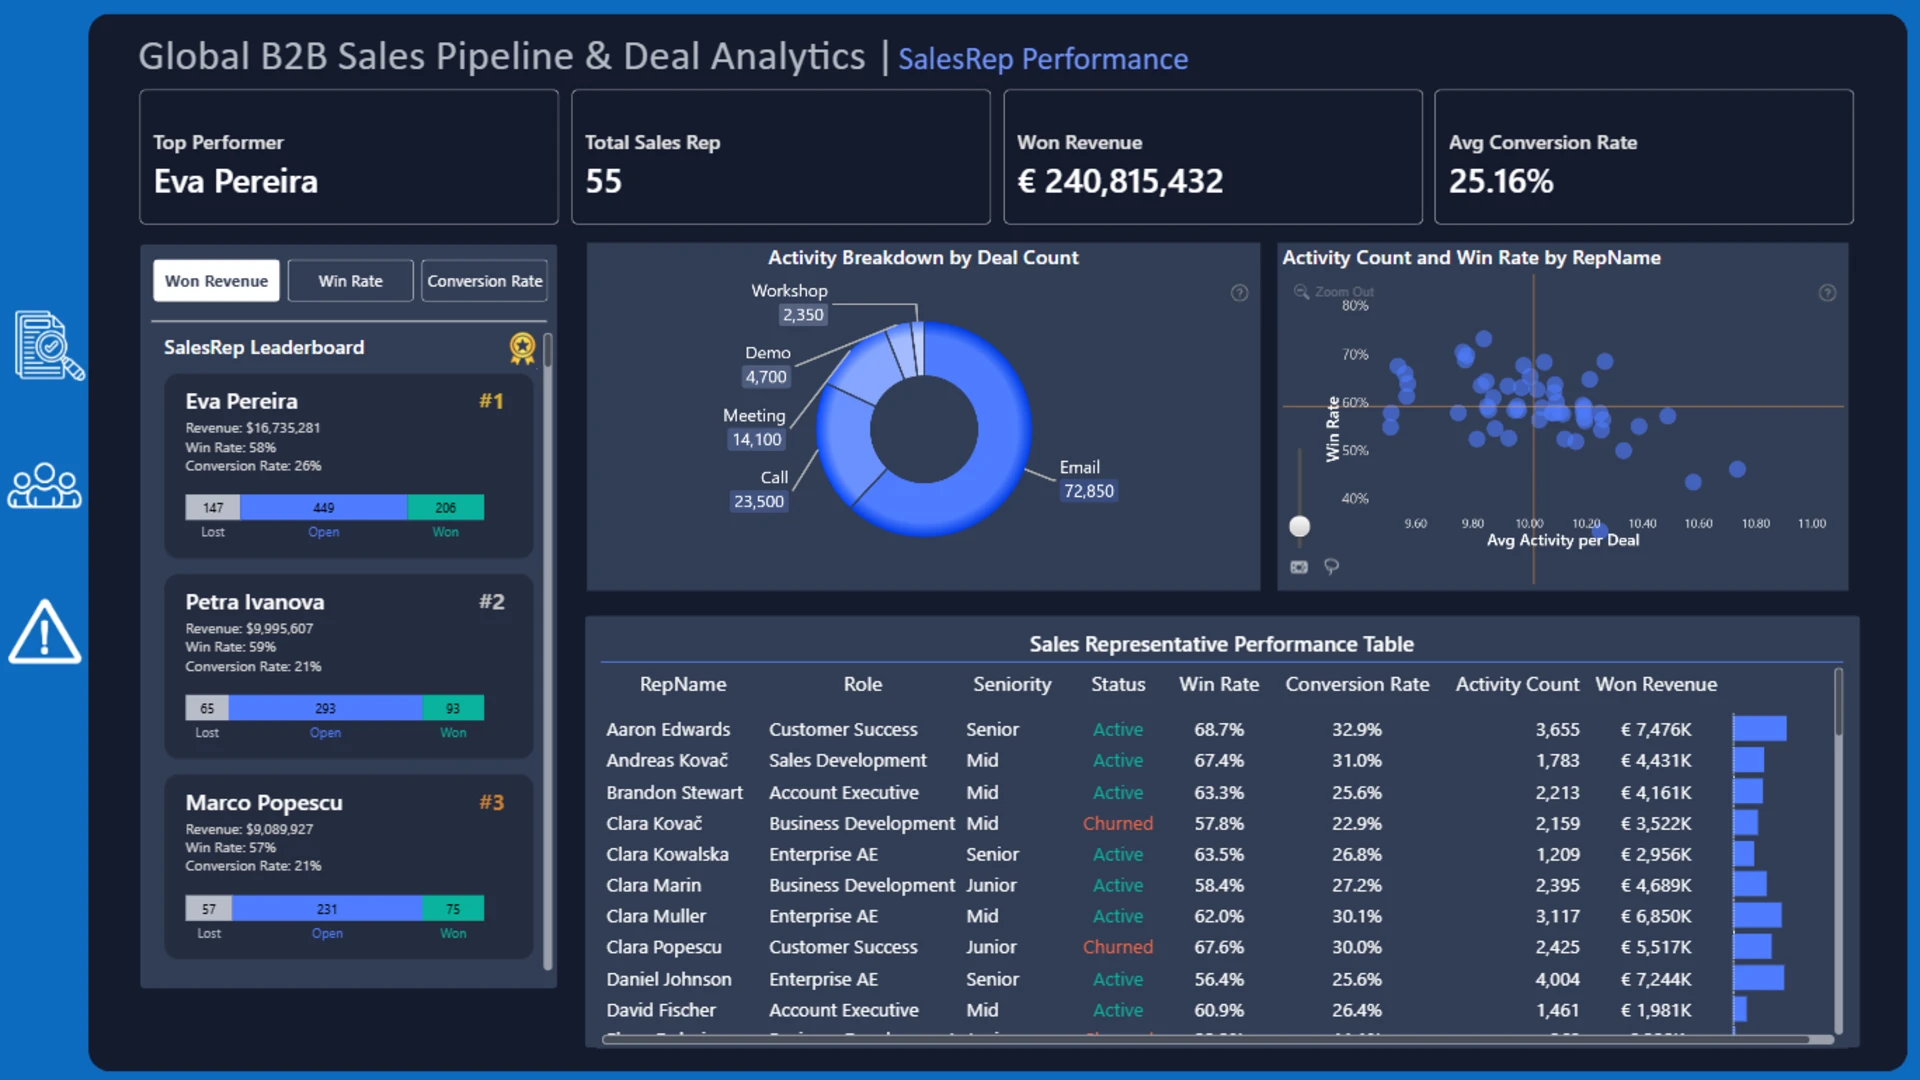Click the rectangle selection tool below scatter chart
This screenshot has width=1920, height=1080.
(1299, 567)
